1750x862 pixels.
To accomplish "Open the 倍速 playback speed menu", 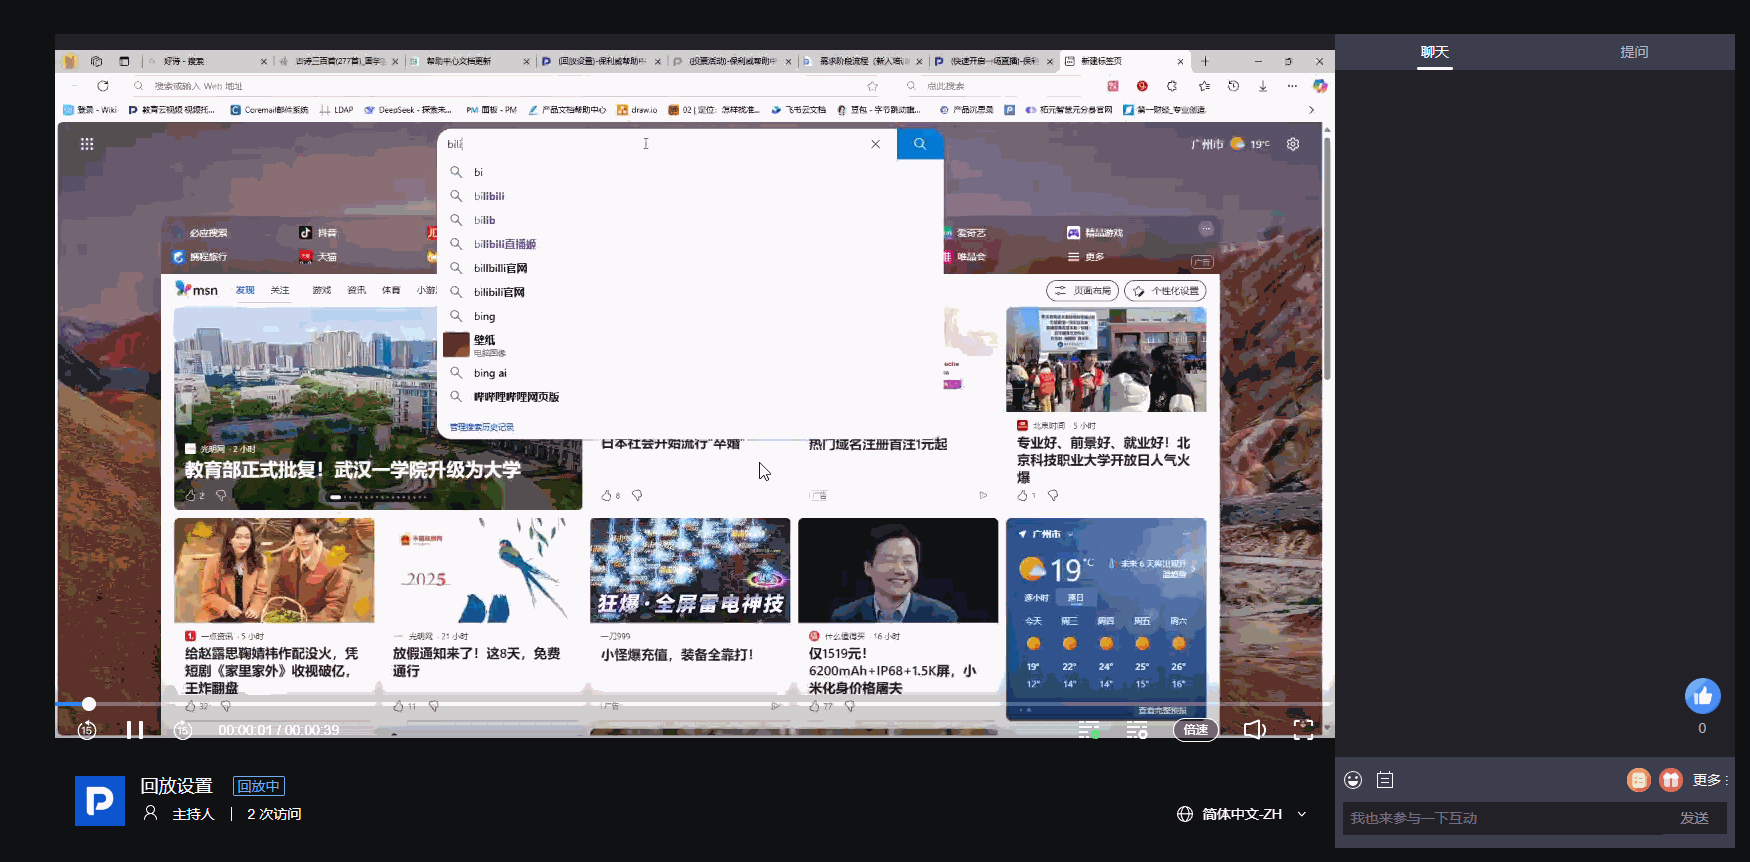I will click(1195, 730).
